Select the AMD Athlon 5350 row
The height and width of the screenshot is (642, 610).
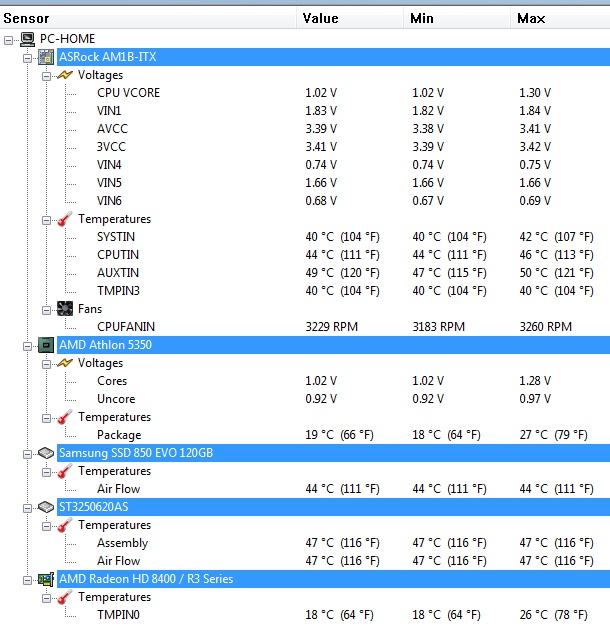(333, 345)
